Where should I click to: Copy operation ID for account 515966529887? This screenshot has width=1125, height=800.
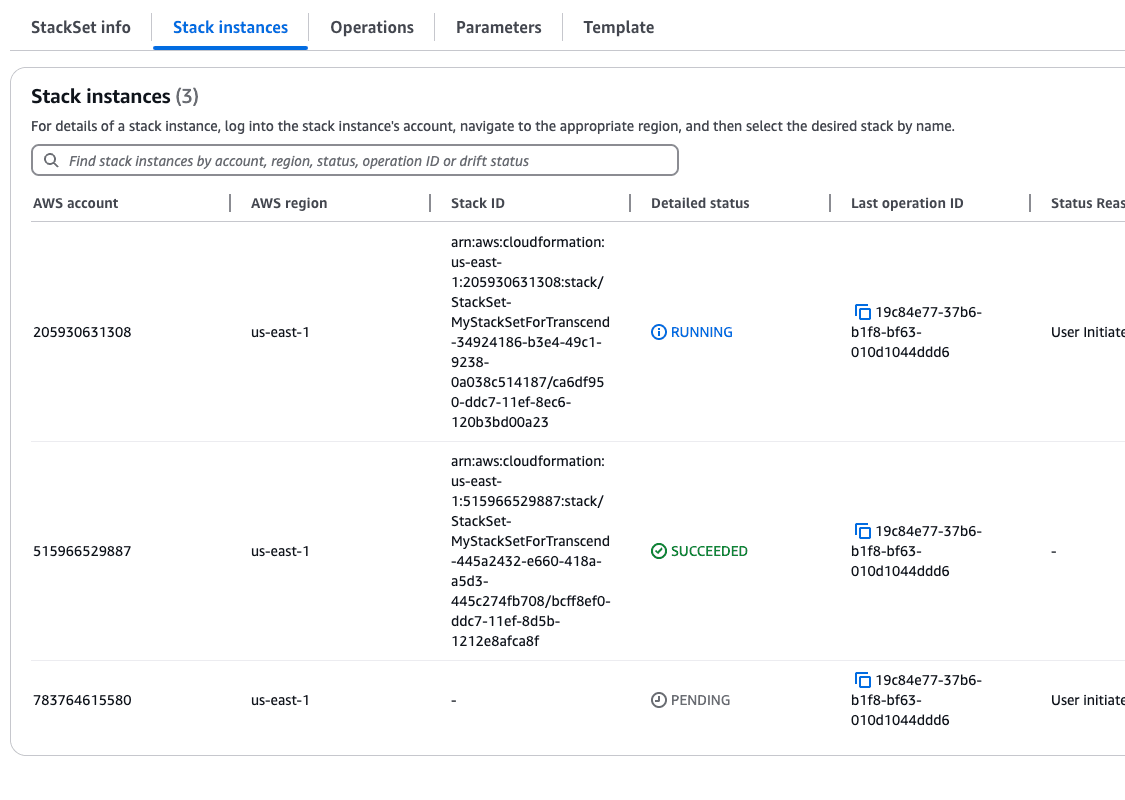(861, 531)
